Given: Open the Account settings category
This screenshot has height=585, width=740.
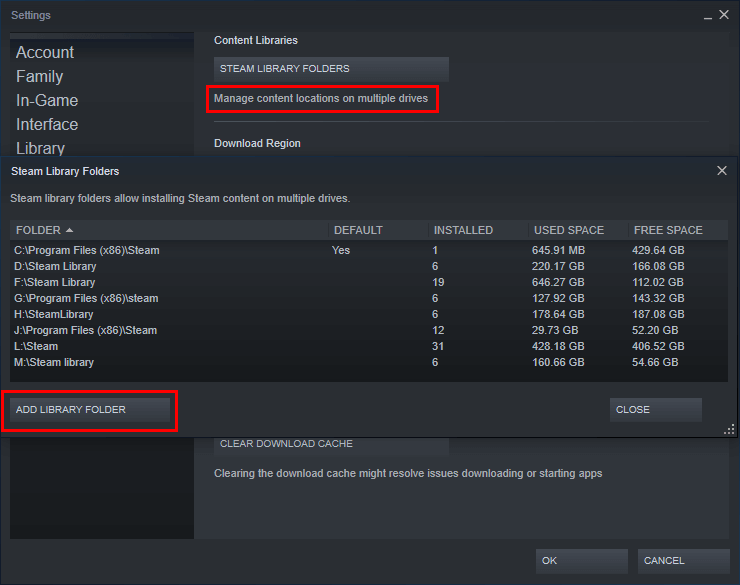Looking at the screenshot, I should point(45,52).
